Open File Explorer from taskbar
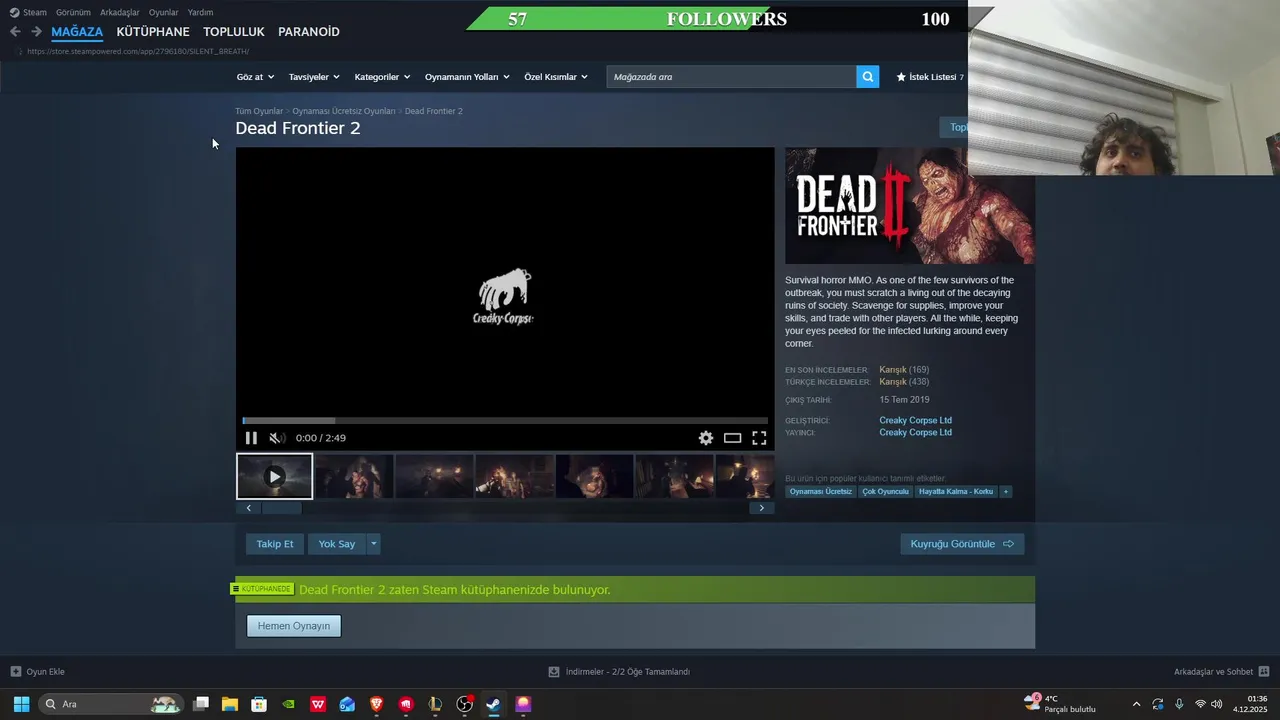Screen dimensions: 1280x720 [x=230, y=704]
